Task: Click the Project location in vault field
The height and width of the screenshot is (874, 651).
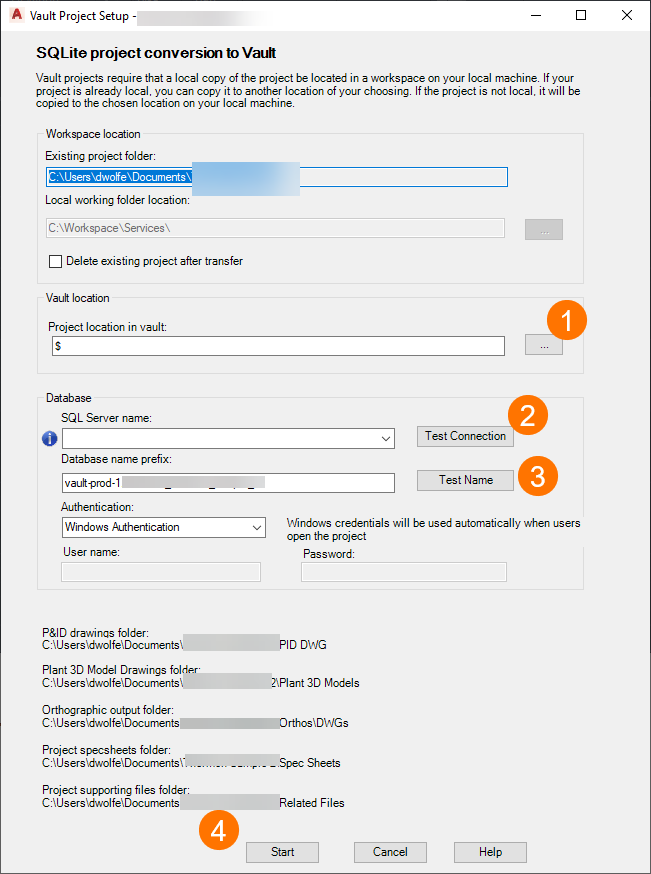Action: [279, 346]
